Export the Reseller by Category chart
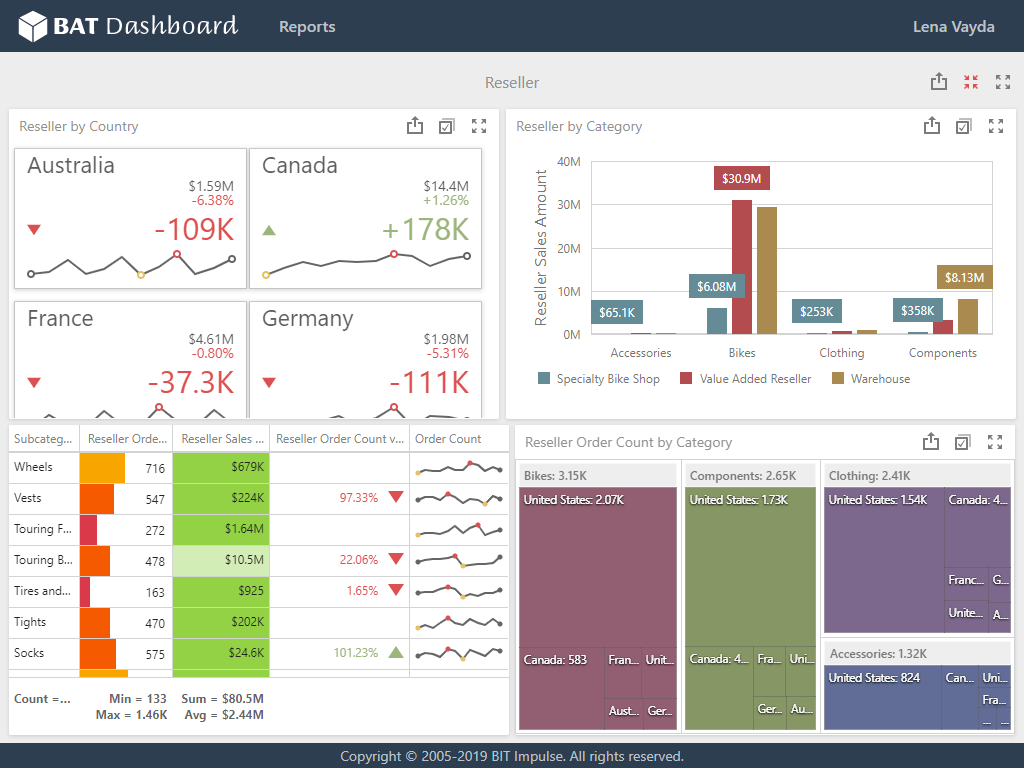 [932, 125]
